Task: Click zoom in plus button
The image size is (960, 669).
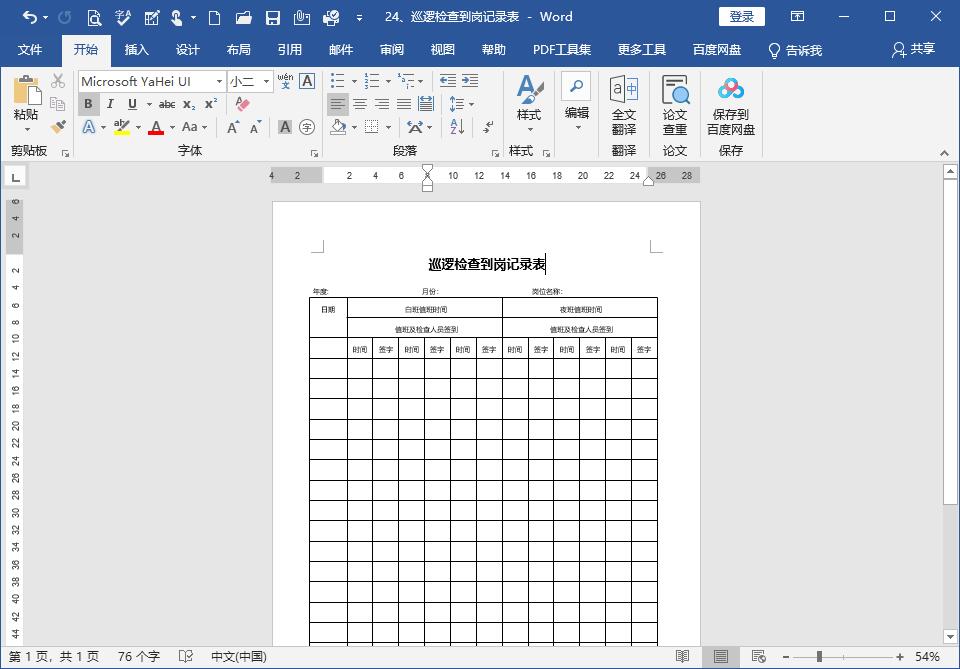Action: [x=899, y=657]
